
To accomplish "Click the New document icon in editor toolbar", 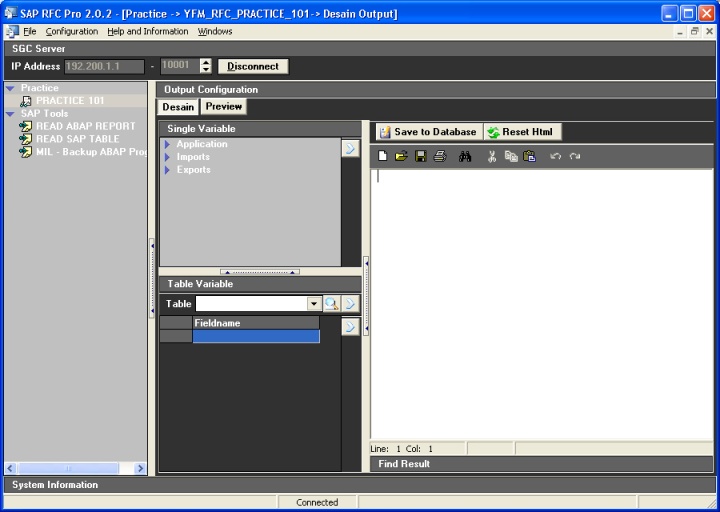I will (383, 157).
